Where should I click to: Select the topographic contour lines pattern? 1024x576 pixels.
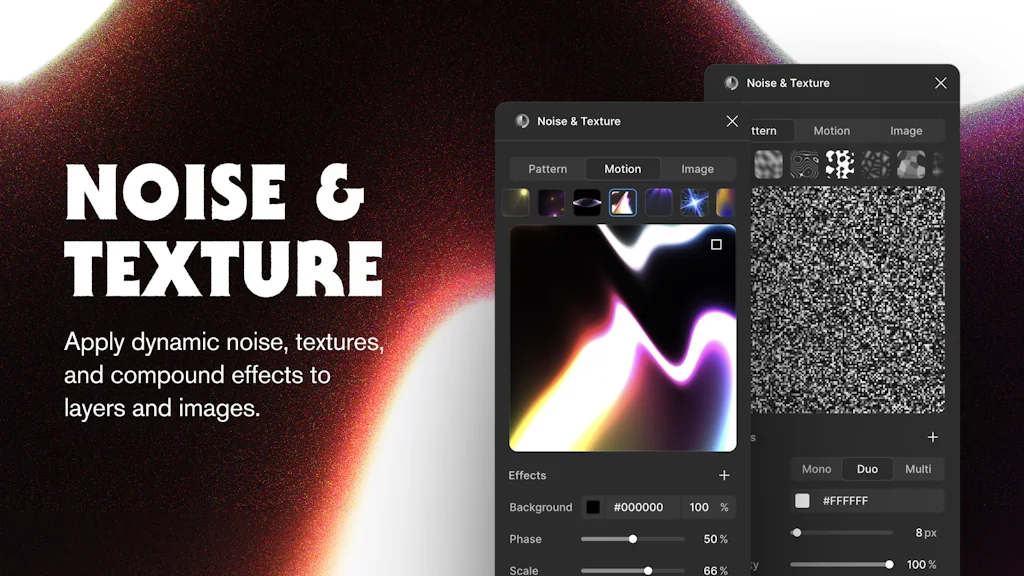(804, 164)
